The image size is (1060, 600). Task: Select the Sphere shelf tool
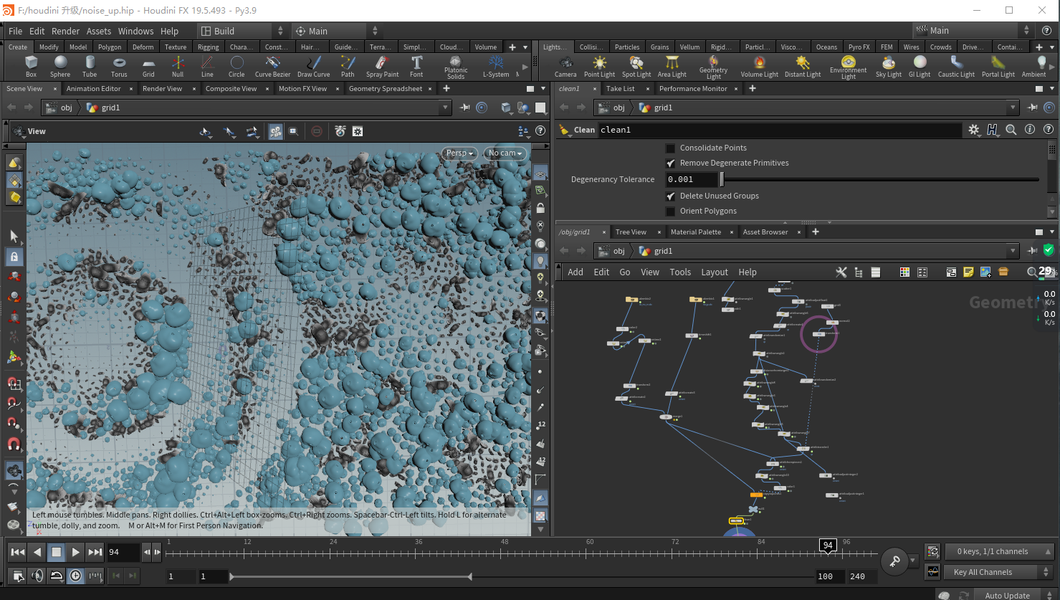tap(60, 66)
